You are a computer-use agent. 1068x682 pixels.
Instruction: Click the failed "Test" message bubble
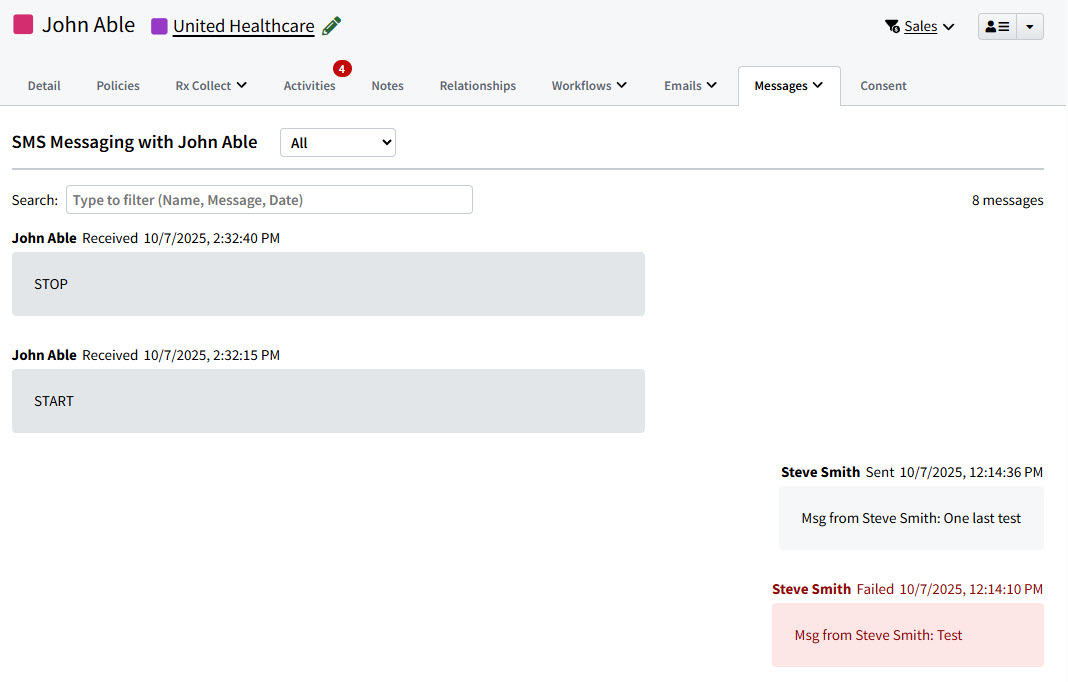pyautogui.click(x=907, y=634)
